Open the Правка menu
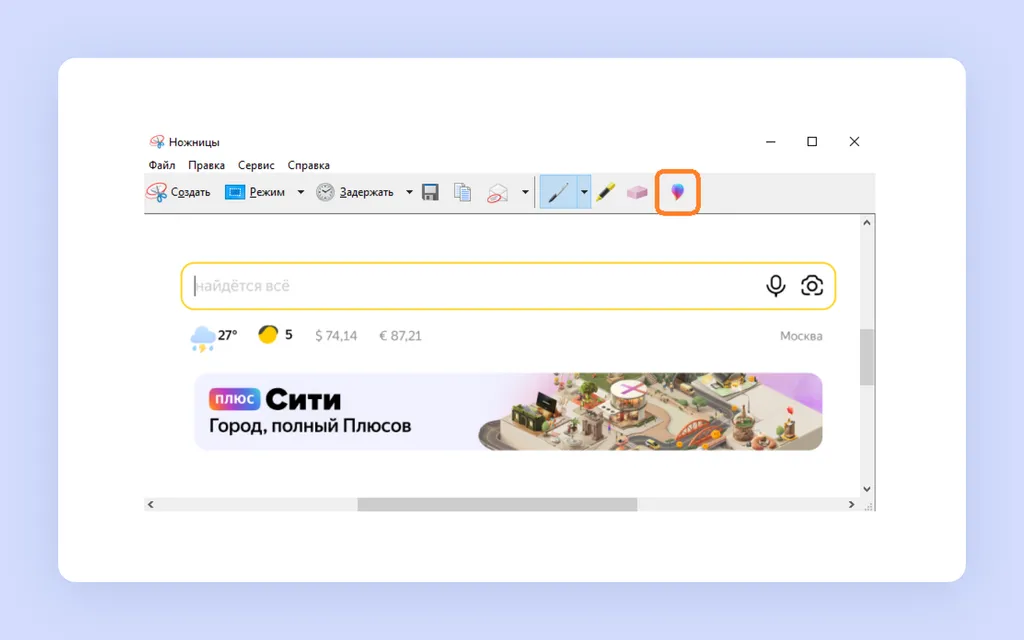The height and width of the screenshot is (640, 1024). [206, 165]
